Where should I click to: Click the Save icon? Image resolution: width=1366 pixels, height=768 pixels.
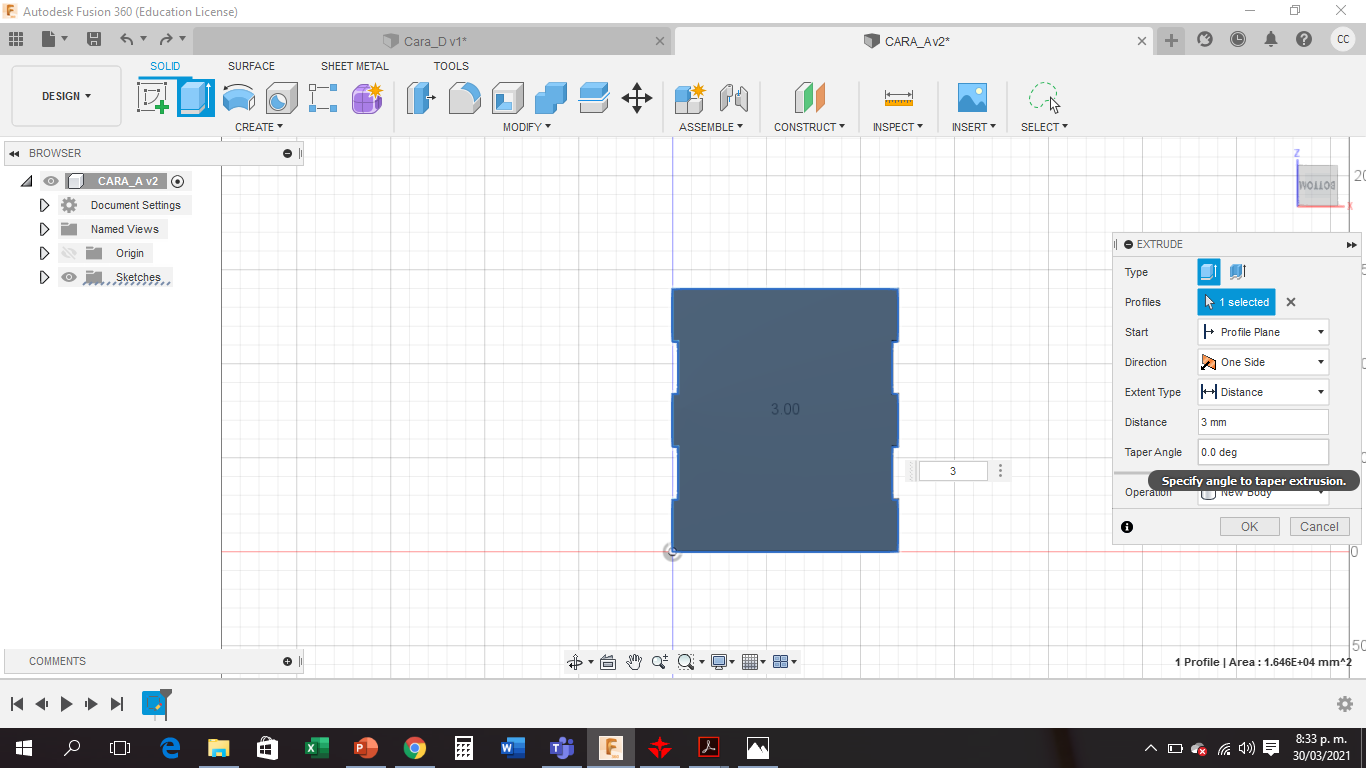(94, 39)
